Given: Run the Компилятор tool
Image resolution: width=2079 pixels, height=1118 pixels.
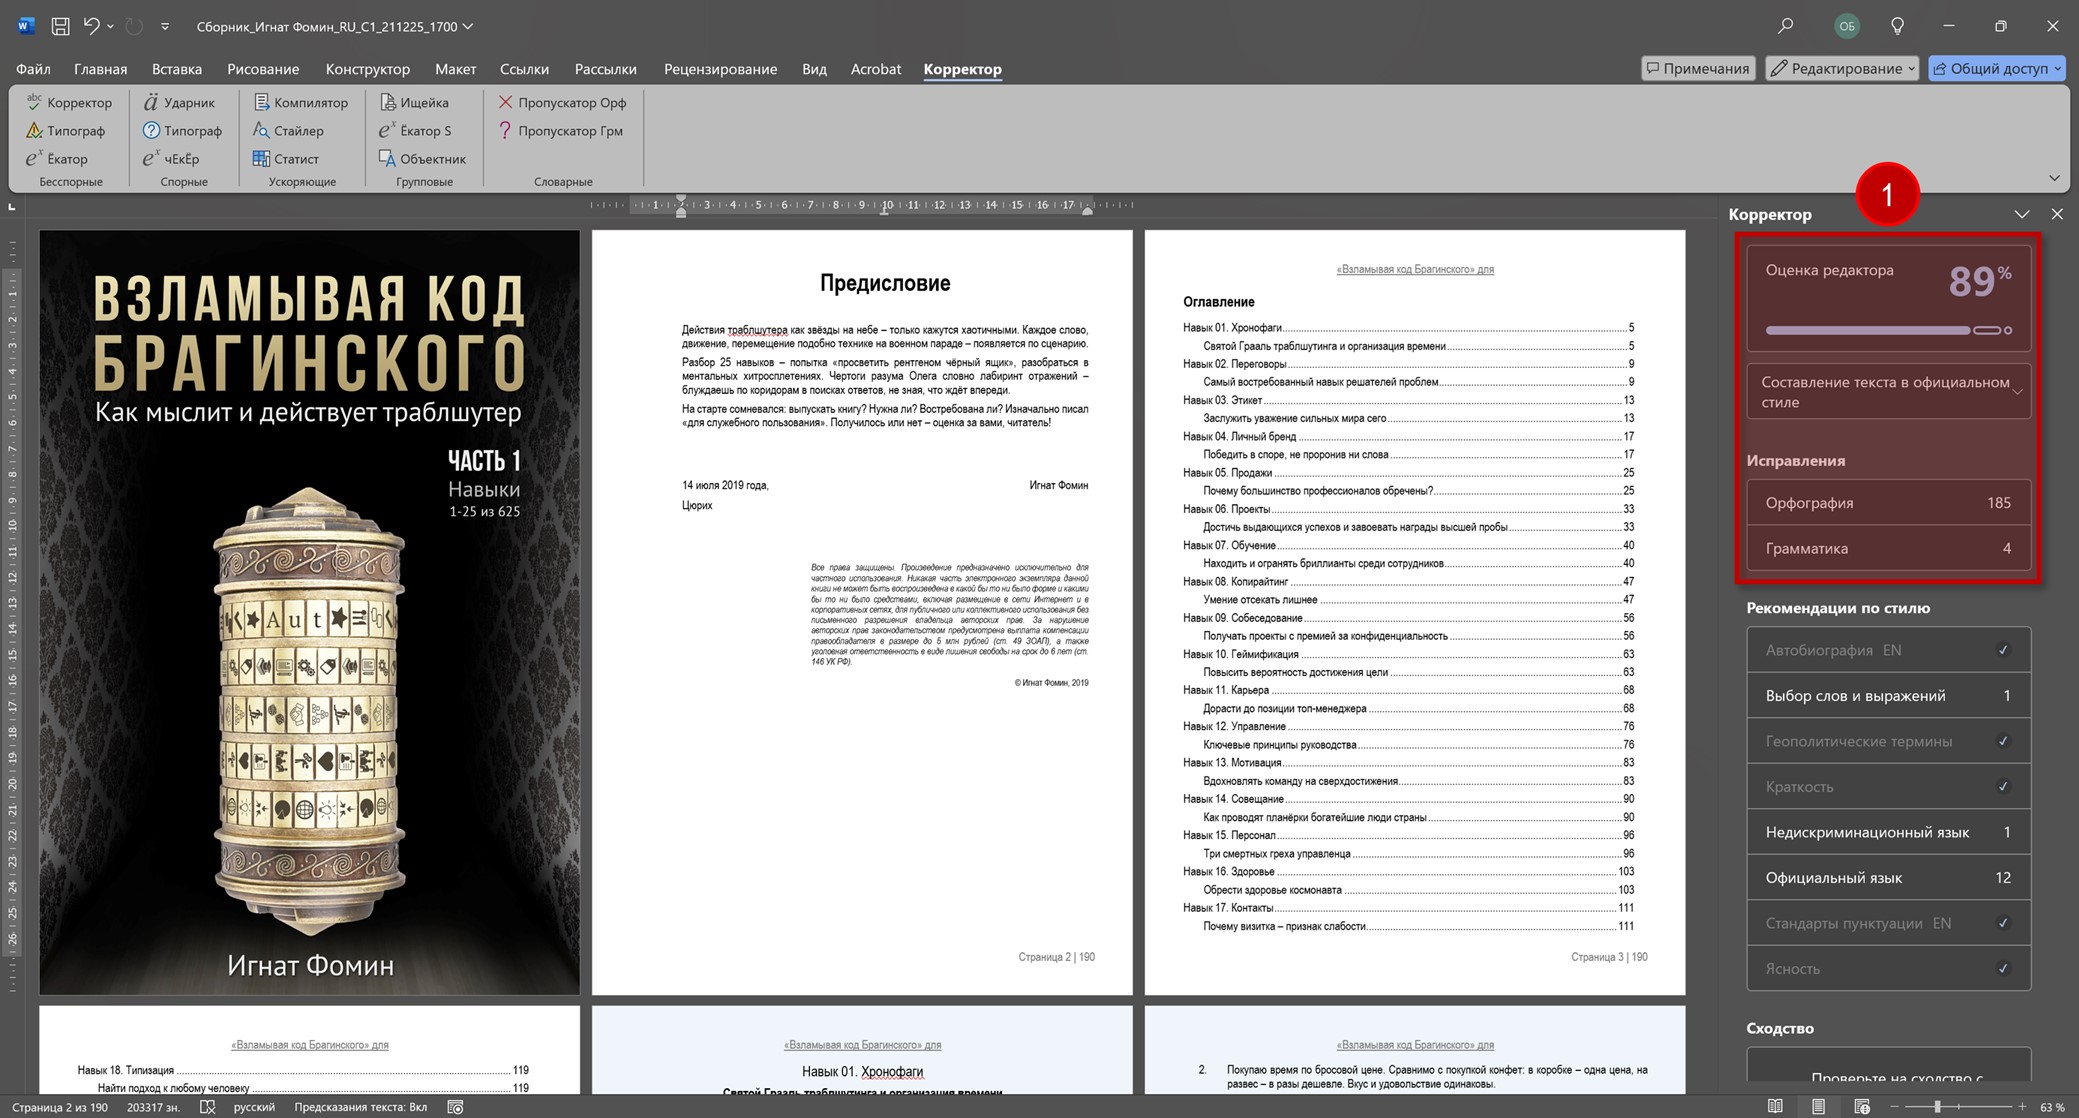Looking at the screenshot, I should tap(300, 102).
